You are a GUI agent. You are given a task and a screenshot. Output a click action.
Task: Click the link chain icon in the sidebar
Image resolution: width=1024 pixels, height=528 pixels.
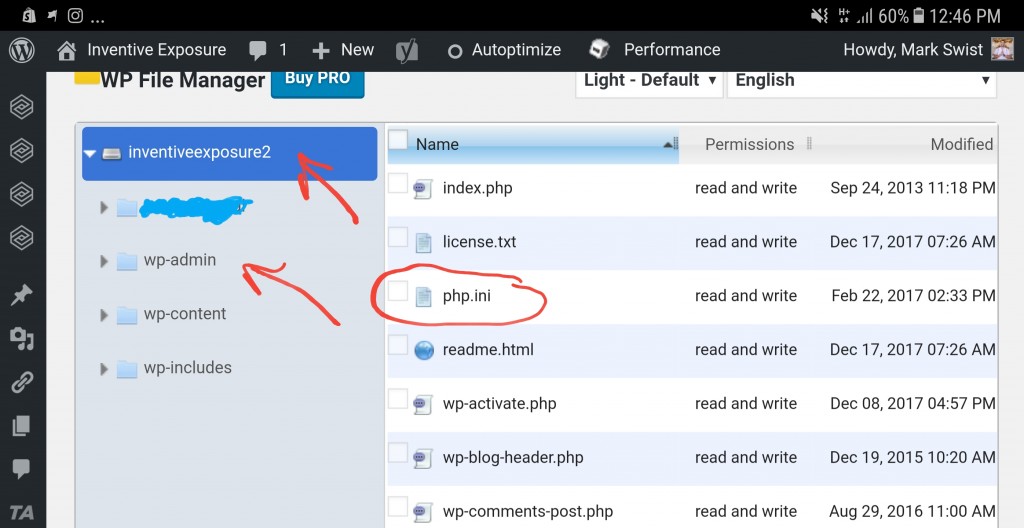tap(22, 382)
